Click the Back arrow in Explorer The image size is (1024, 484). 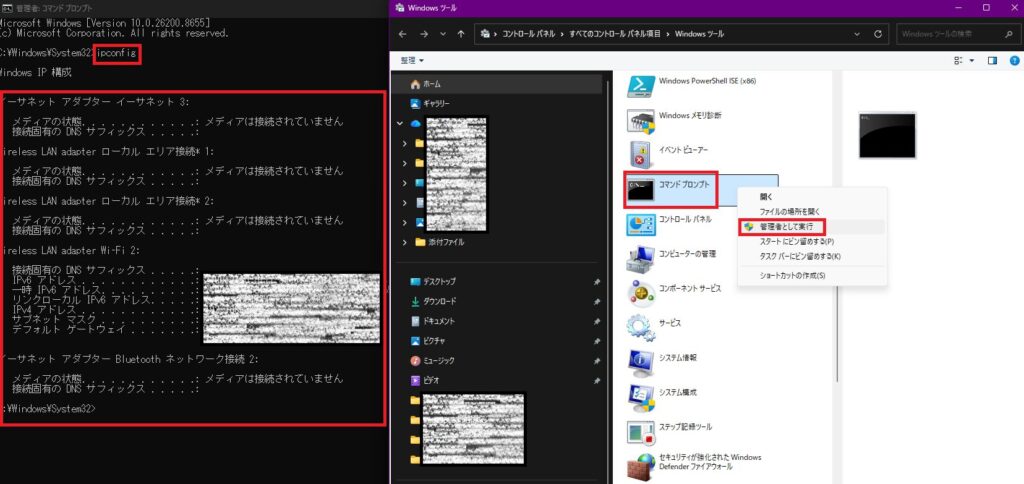[402, 34]
